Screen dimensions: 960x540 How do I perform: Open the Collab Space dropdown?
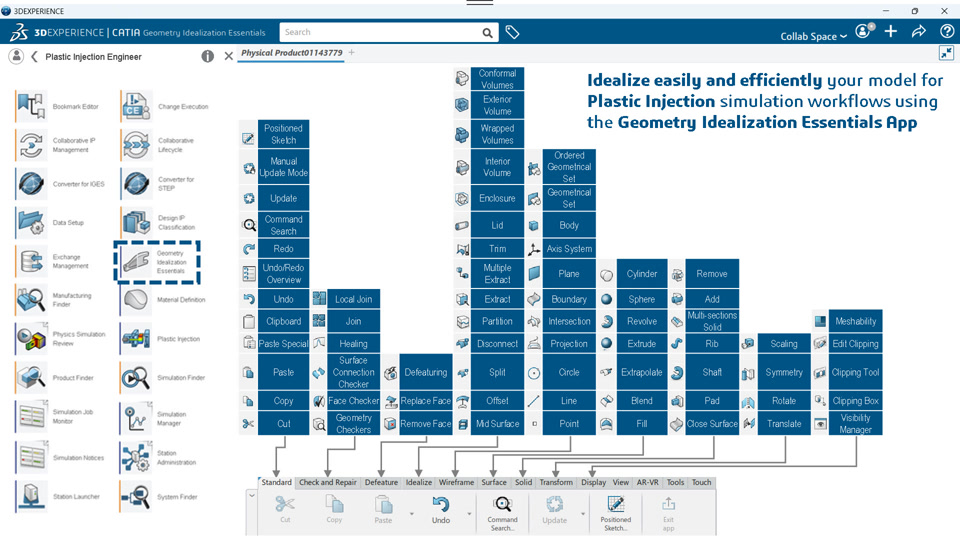point(814,36)
